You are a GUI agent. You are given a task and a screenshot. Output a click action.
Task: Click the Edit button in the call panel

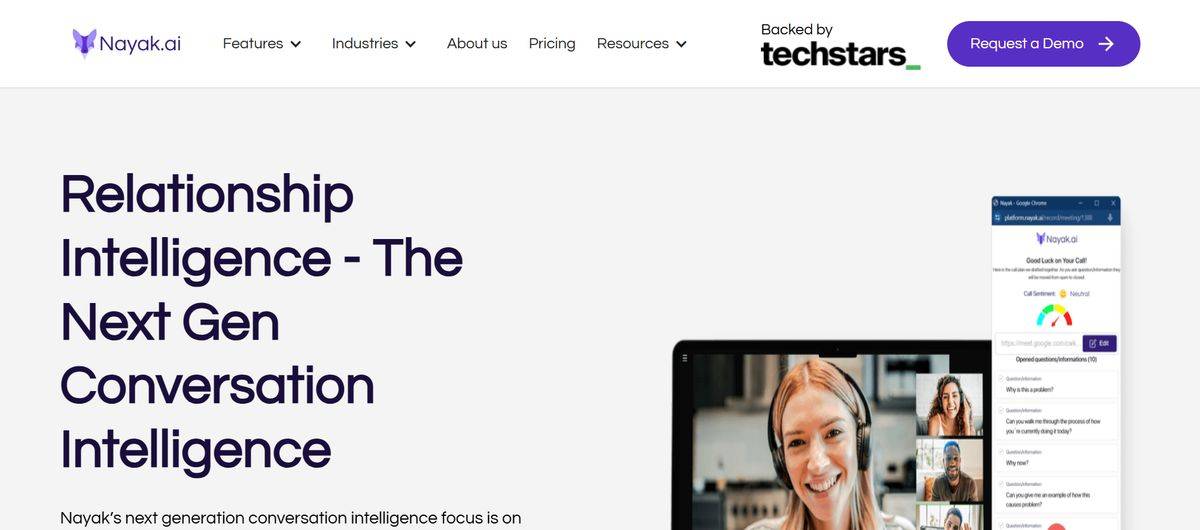tap(1100, 343)
